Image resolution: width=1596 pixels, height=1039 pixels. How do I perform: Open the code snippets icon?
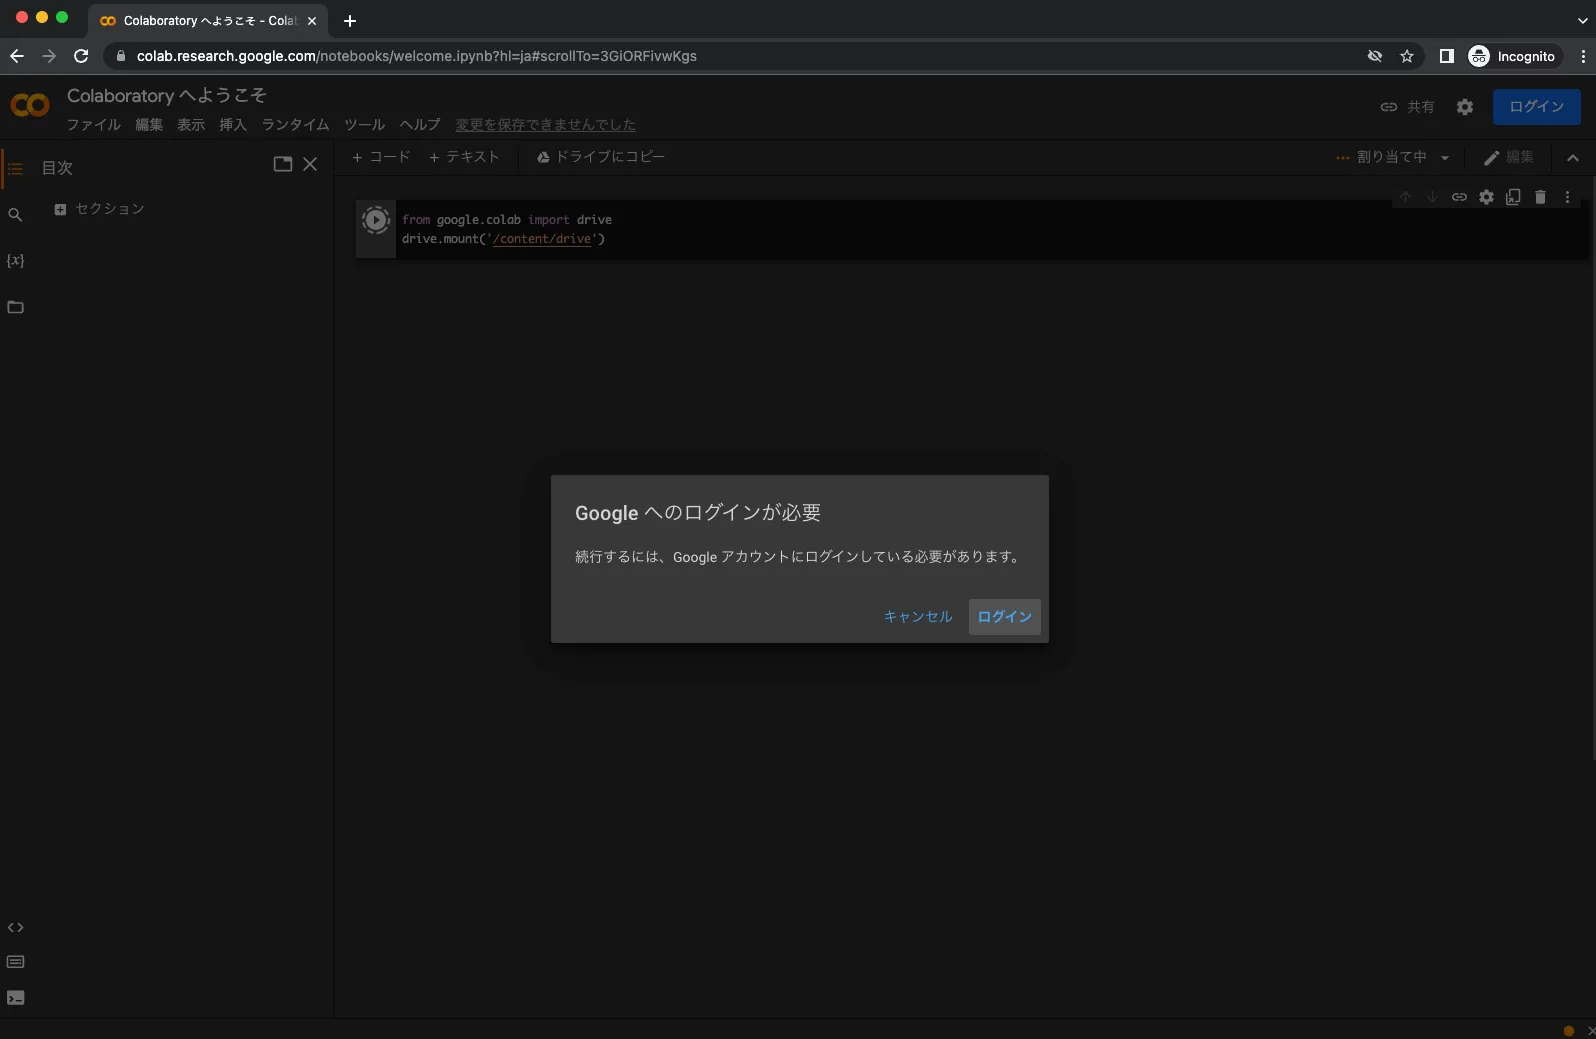(x=15, y=928)
